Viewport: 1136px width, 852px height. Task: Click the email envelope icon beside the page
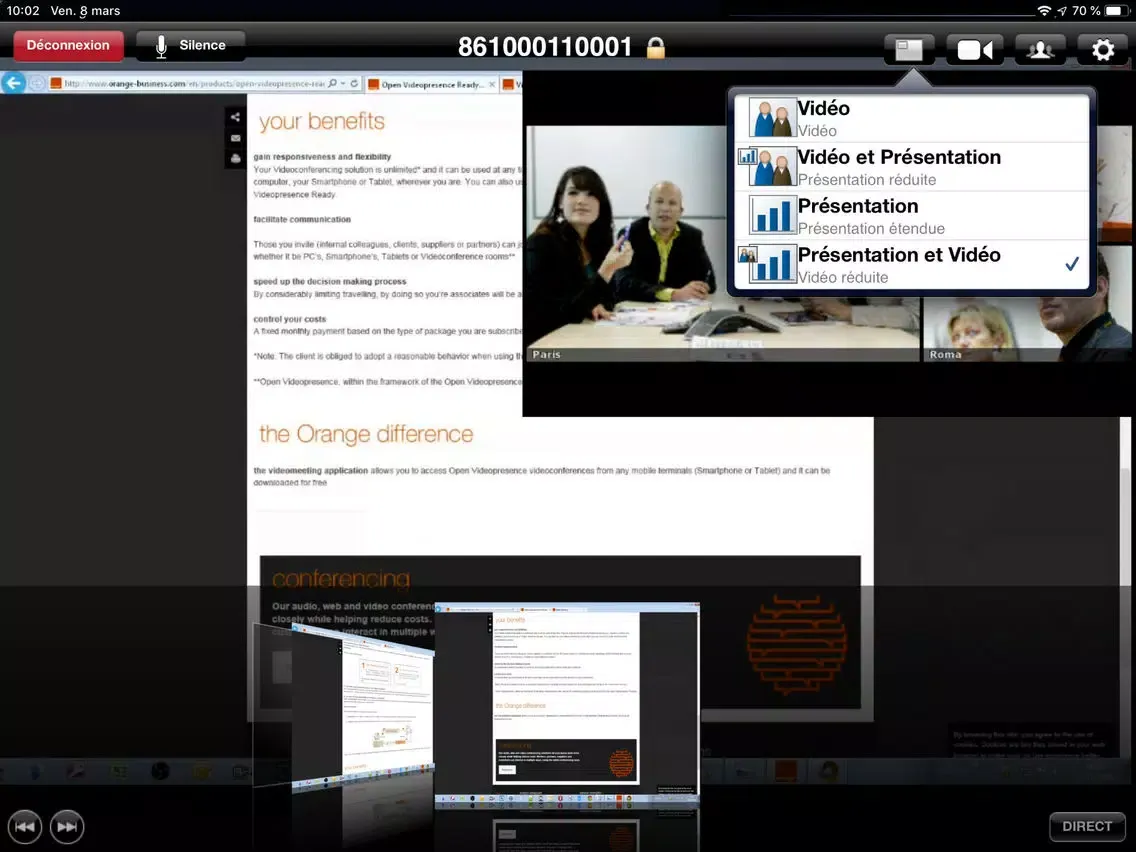pos(235,138)
